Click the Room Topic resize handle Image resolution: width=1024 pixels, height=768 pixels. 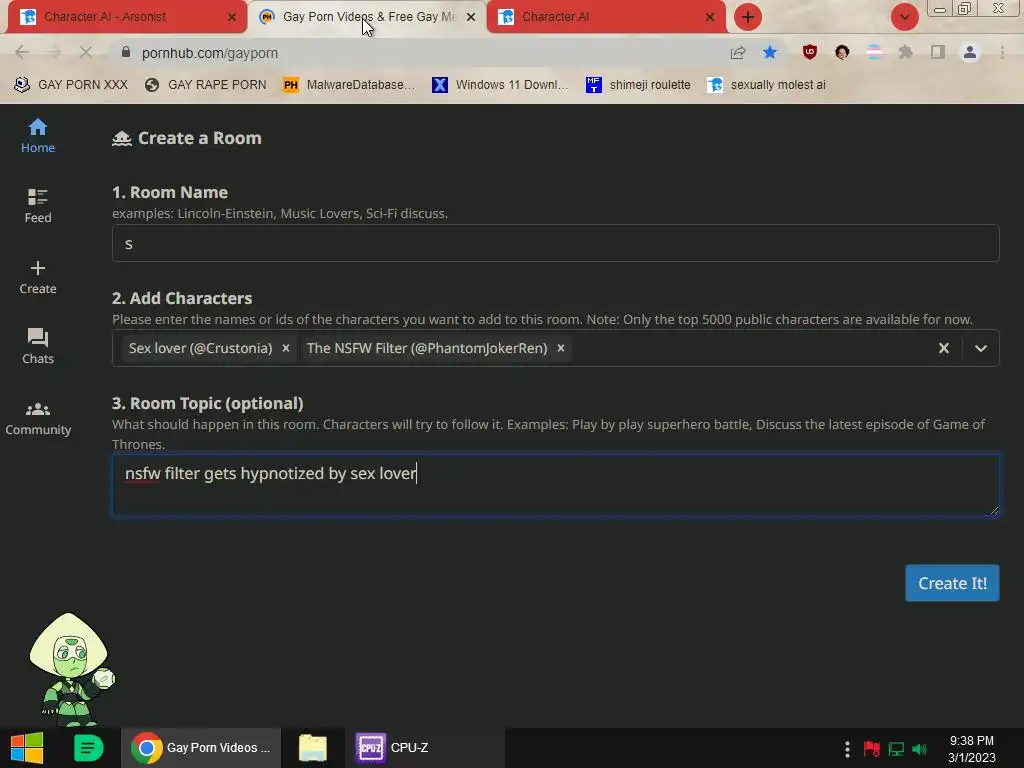coord(994,511)
